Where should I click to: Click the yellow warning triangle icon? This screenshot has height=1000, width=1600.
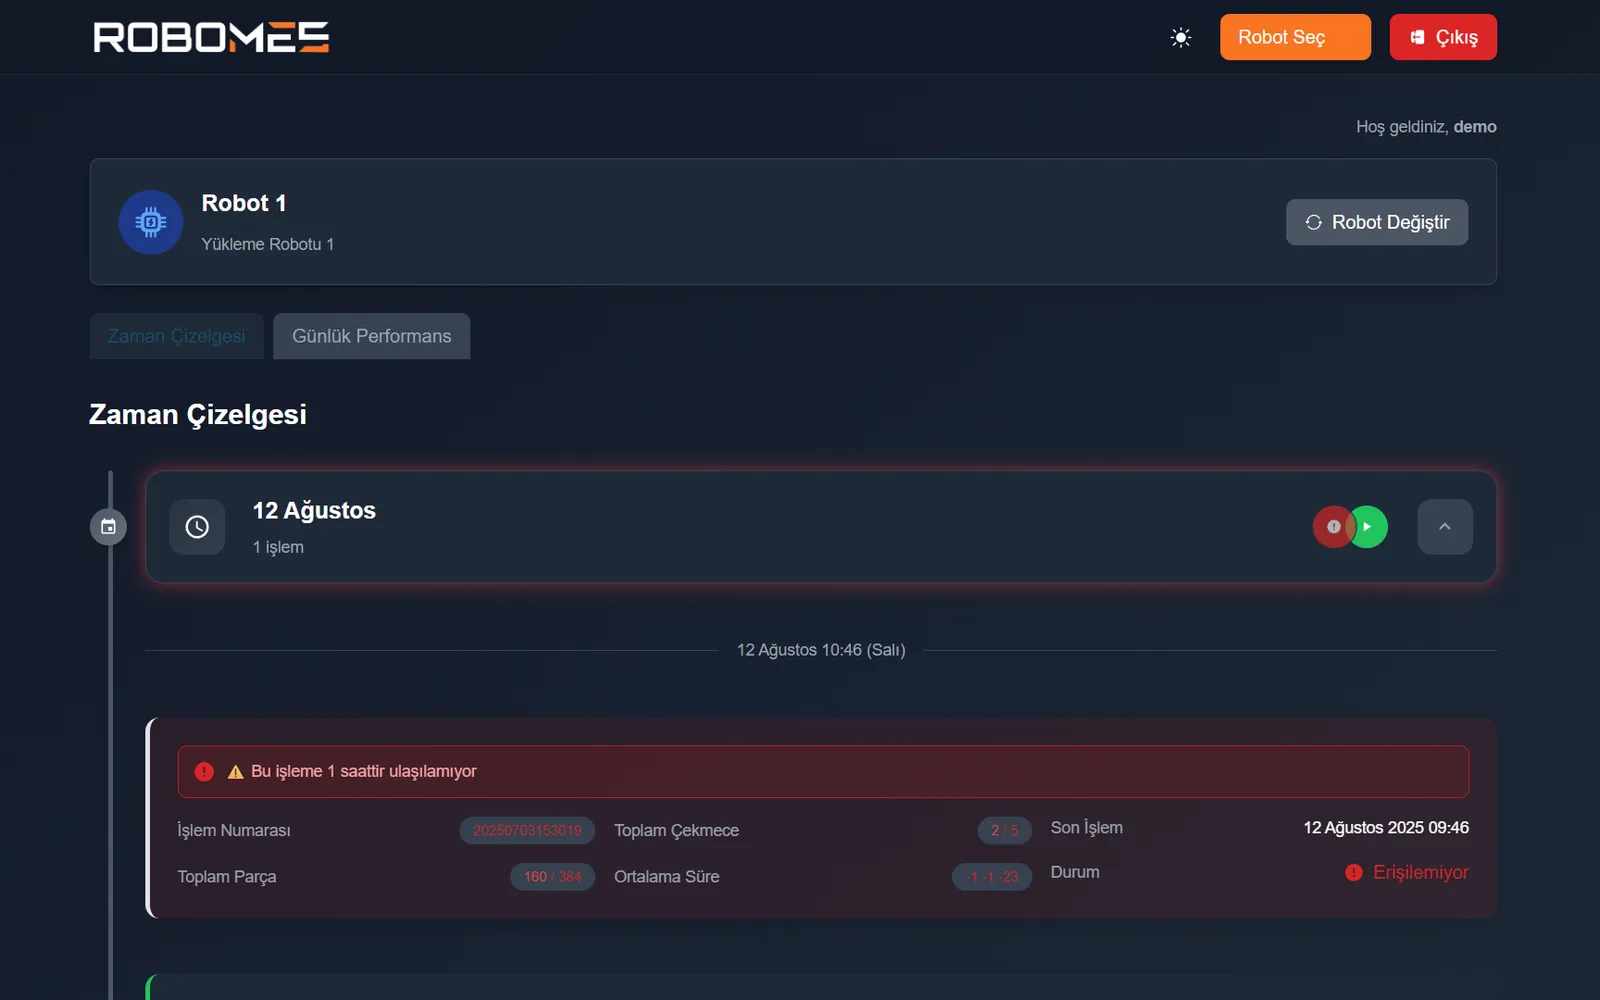pyautogui.click(x=236, y=772)
